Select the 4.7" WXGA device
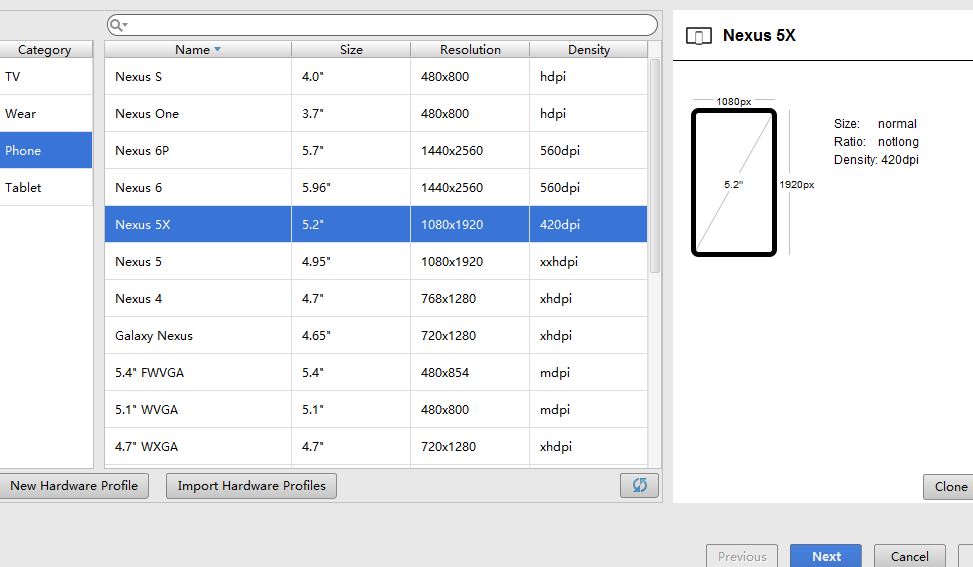 pyautogui.click(x=376, y=446)
